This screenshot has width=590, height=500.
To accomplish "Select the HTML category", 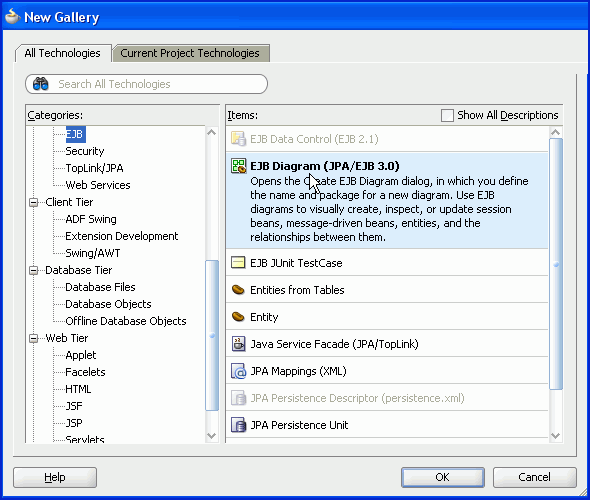I will [78, 389].
